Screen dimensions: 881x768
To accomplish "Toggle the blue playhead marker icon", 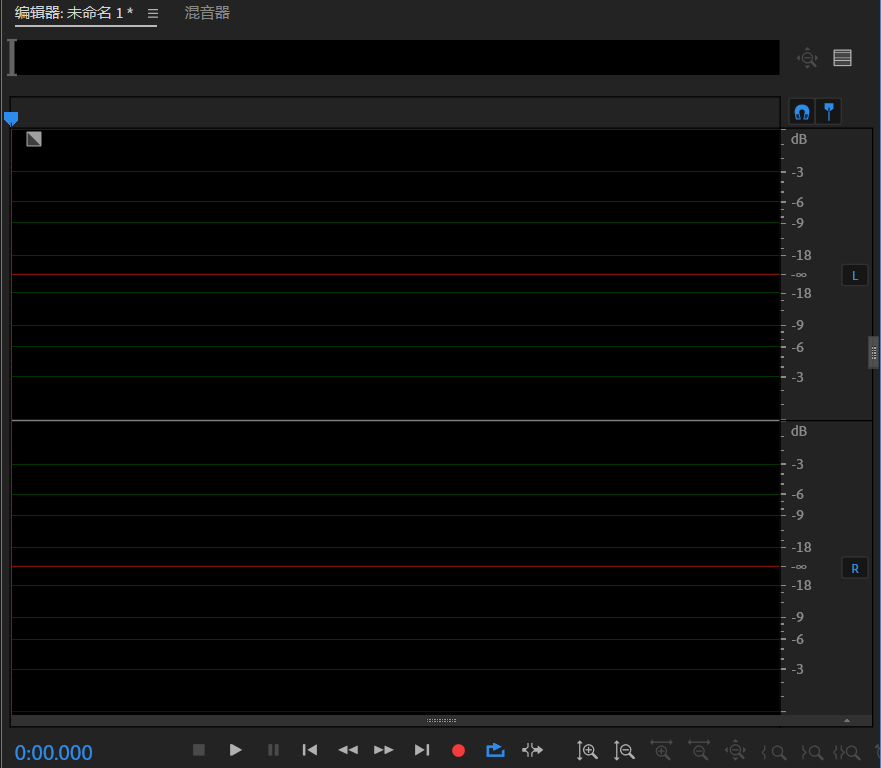I will pyautogui.click(x=829, y=112).
